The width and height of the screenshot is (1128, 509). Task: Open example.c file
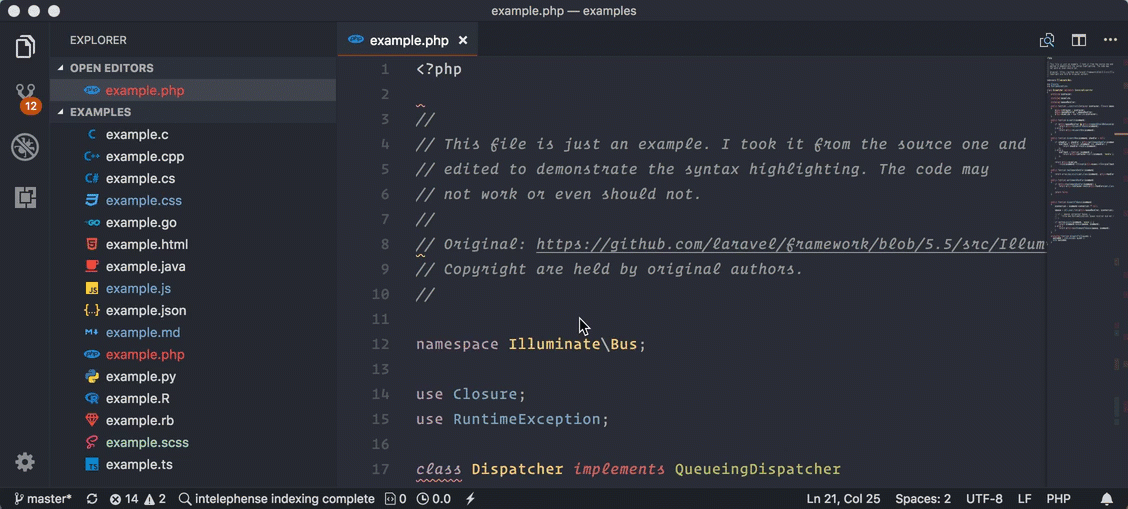click(x=193, y=134)
